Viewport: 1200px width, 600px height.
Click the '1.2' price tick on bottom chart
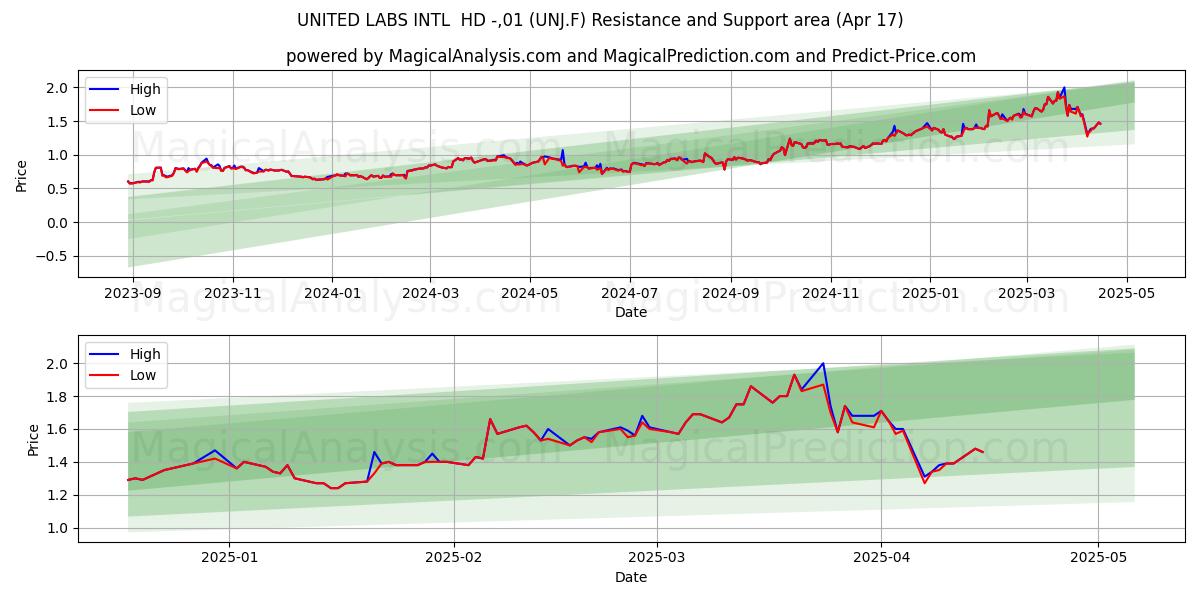[58, 495]
